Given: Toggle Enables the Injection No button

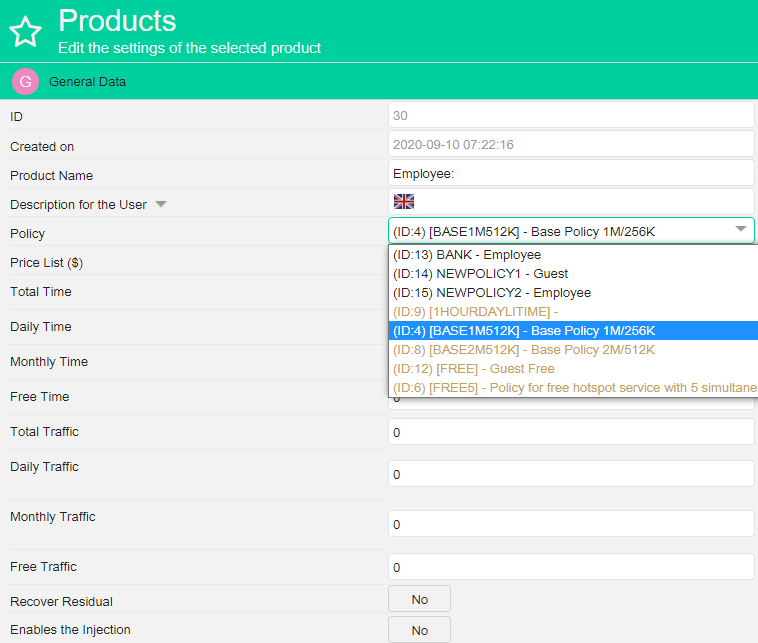Looking at the screenshot, I should pyautogui.click(x=419, y=630).
